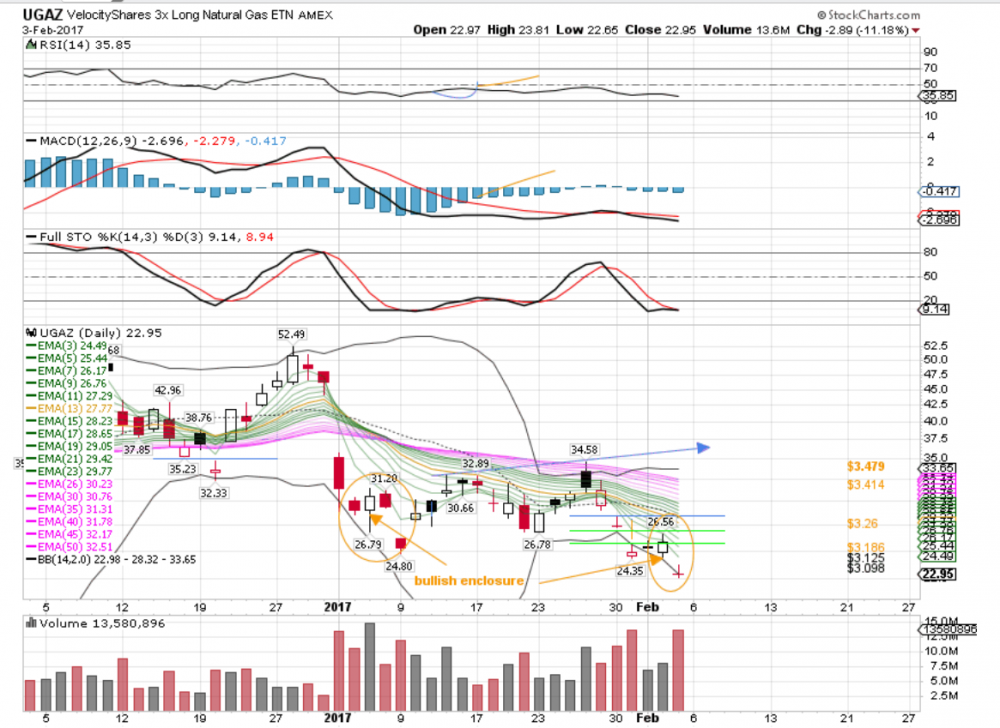
Task: Click the 34.58 price label
Action: click(x=584, y=450)
